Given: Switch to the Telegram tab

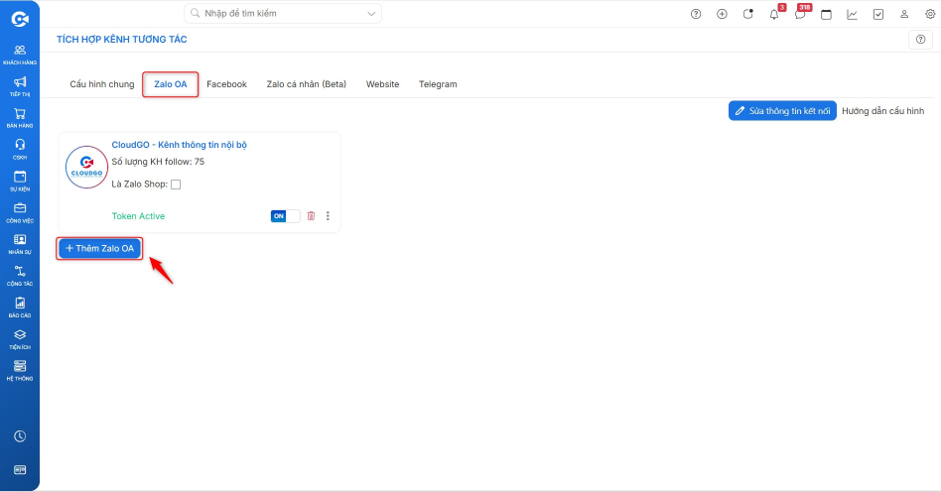Looking at the screenshot, I should (437, 84).
